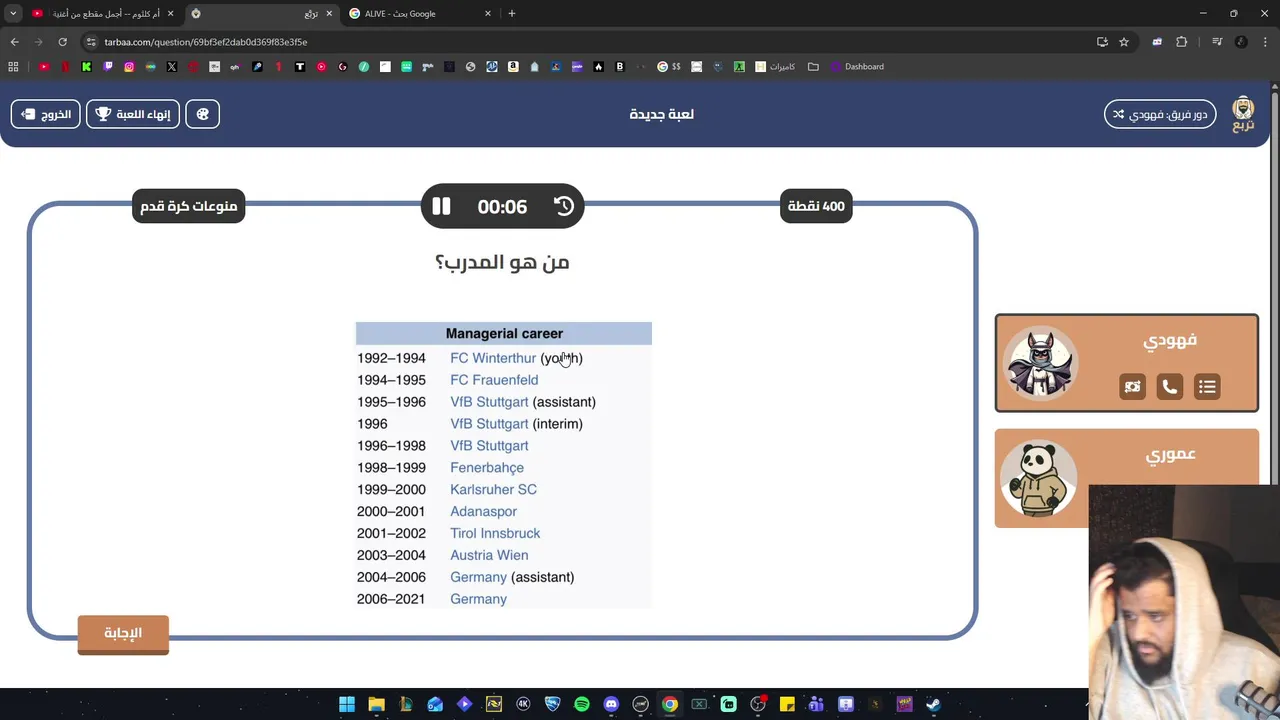This screenshot has height=720, width=1280.
Task: Click the Adanaspor link
Action: [x=483, y=512]
